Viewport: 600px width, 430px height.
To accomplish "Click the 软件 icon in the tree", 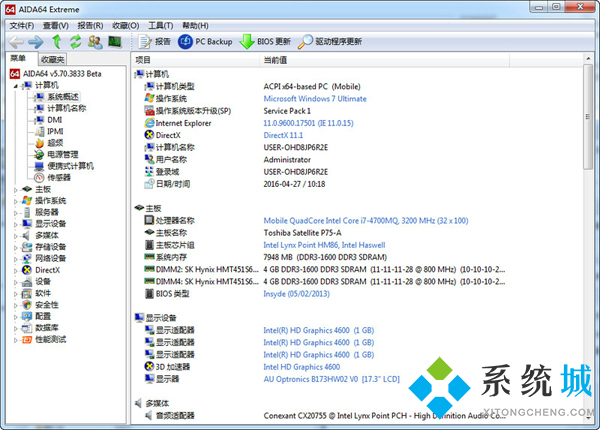I will (27, 293).
